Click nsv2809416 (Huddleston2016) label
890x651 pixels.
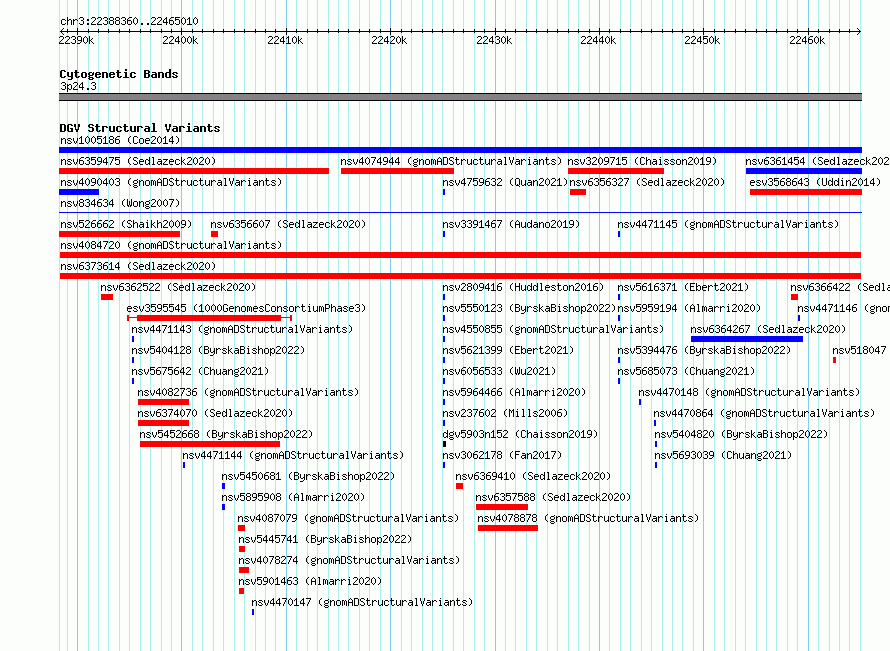coord(523,287)
